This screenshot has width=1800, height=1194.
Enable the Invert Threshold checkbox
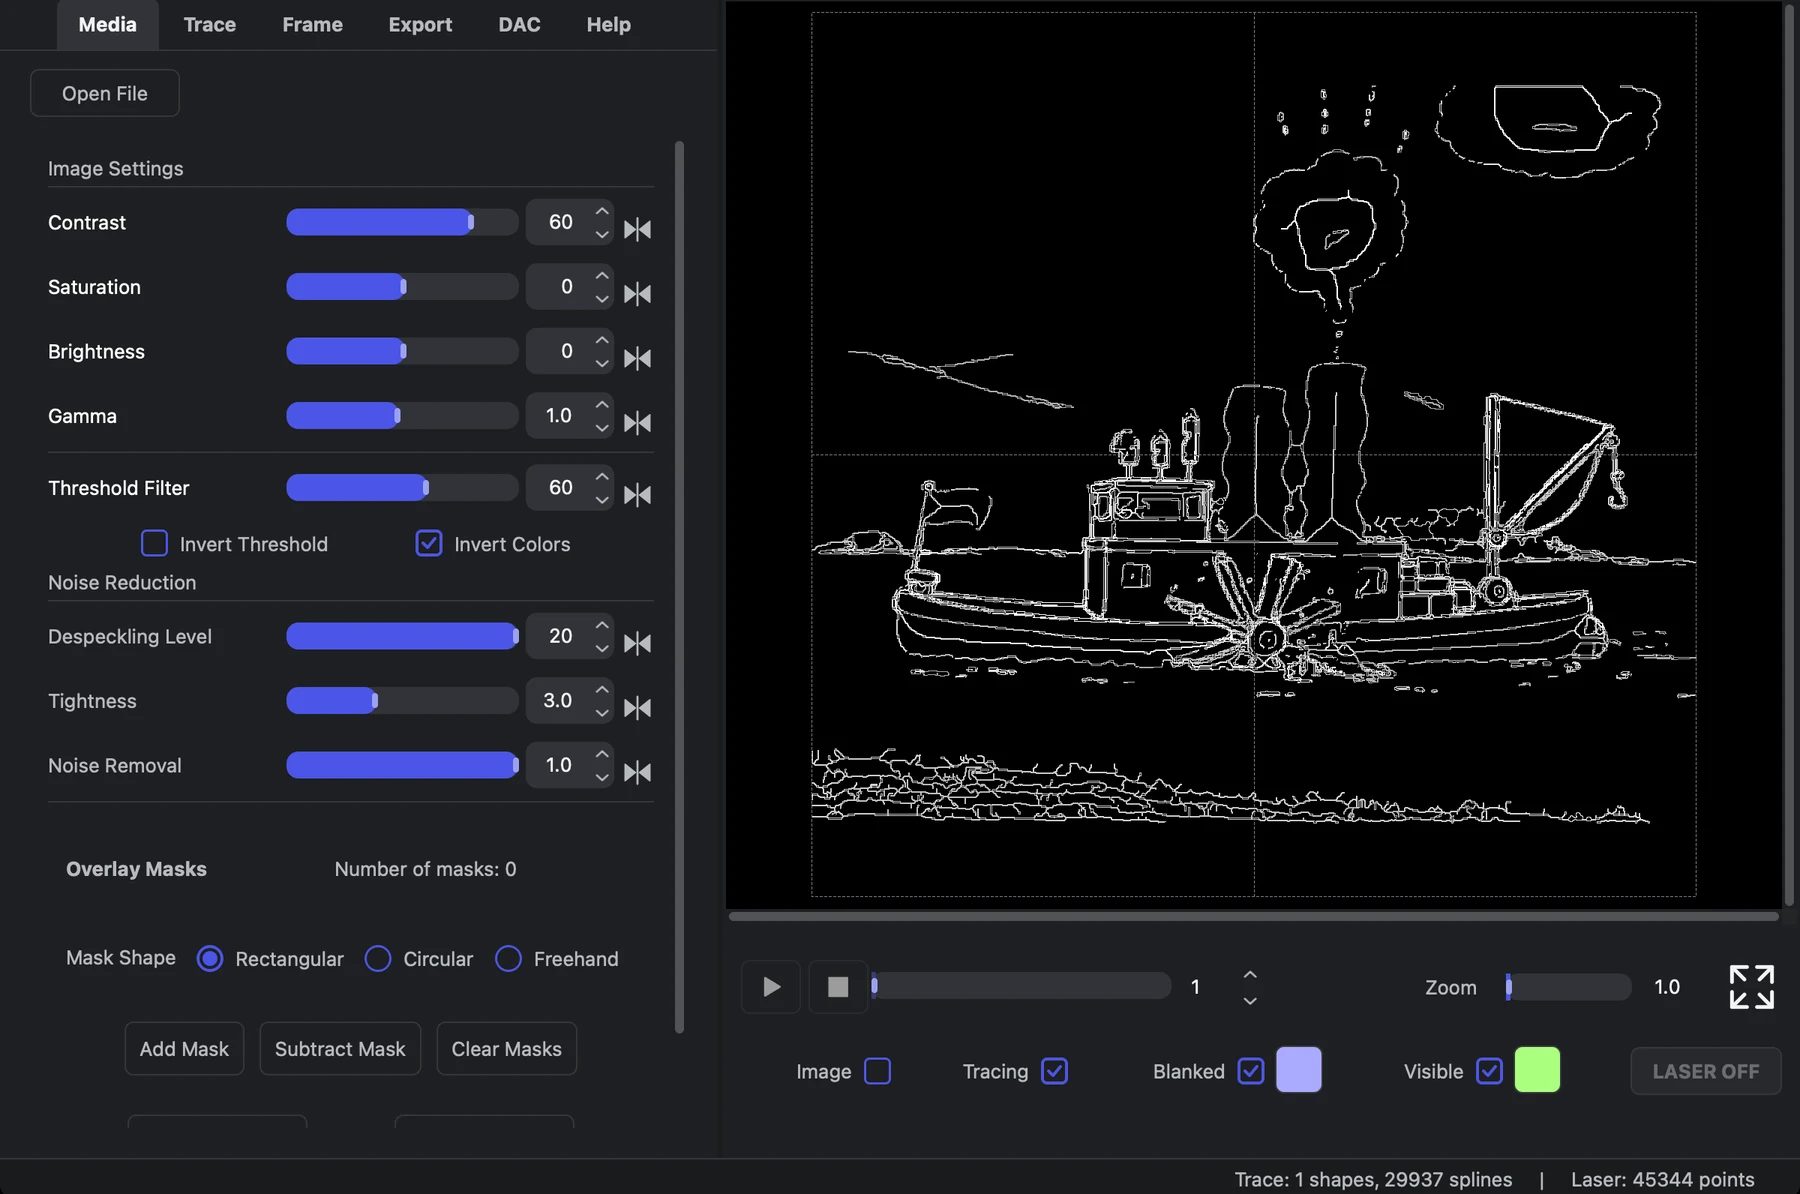point(154,543)
